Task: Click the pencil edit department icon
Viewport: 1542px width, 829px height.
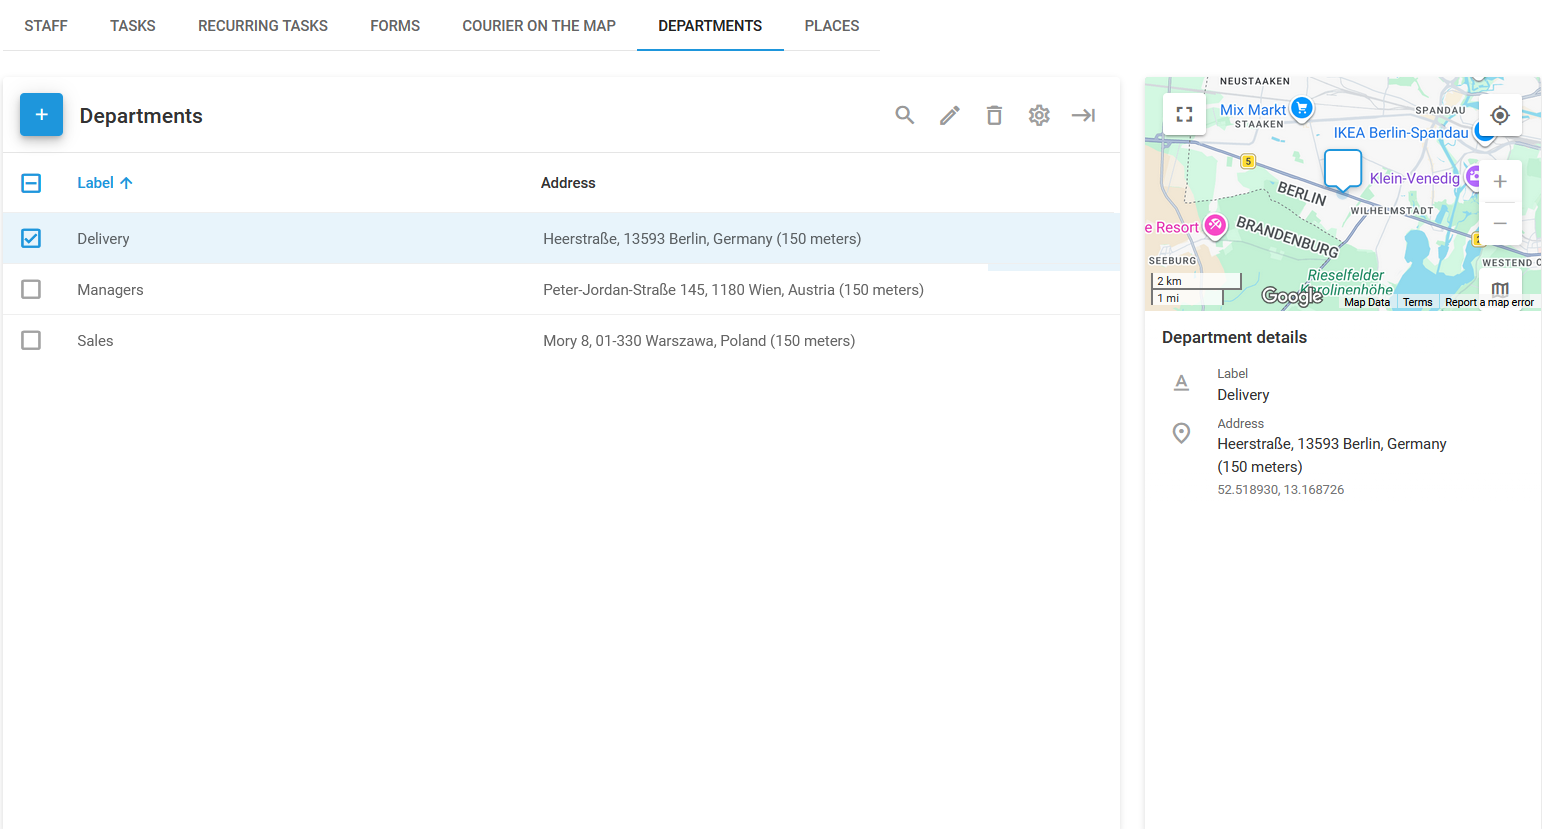Action: coord(950,115)
